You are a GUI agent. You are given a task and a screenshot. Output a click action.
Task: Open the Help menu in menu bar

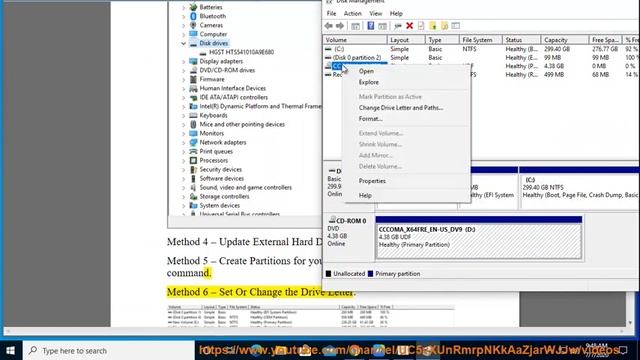(396, 13)
